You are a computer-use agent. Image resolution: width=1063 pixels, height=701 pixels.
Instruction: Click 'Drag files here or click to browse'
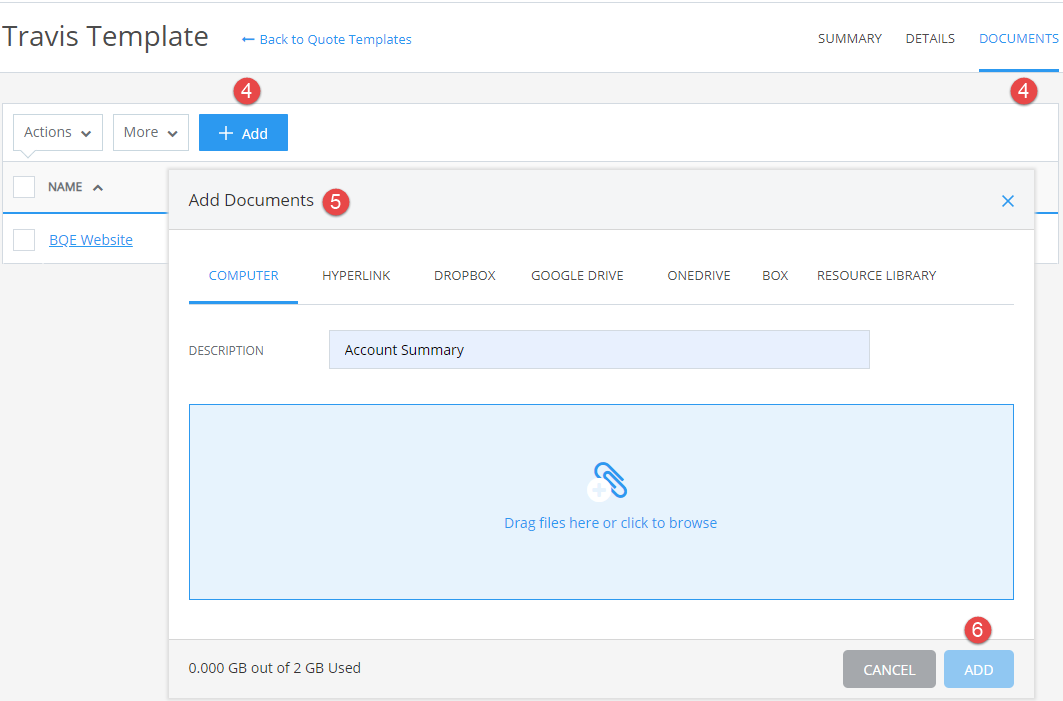coord(610,523)
